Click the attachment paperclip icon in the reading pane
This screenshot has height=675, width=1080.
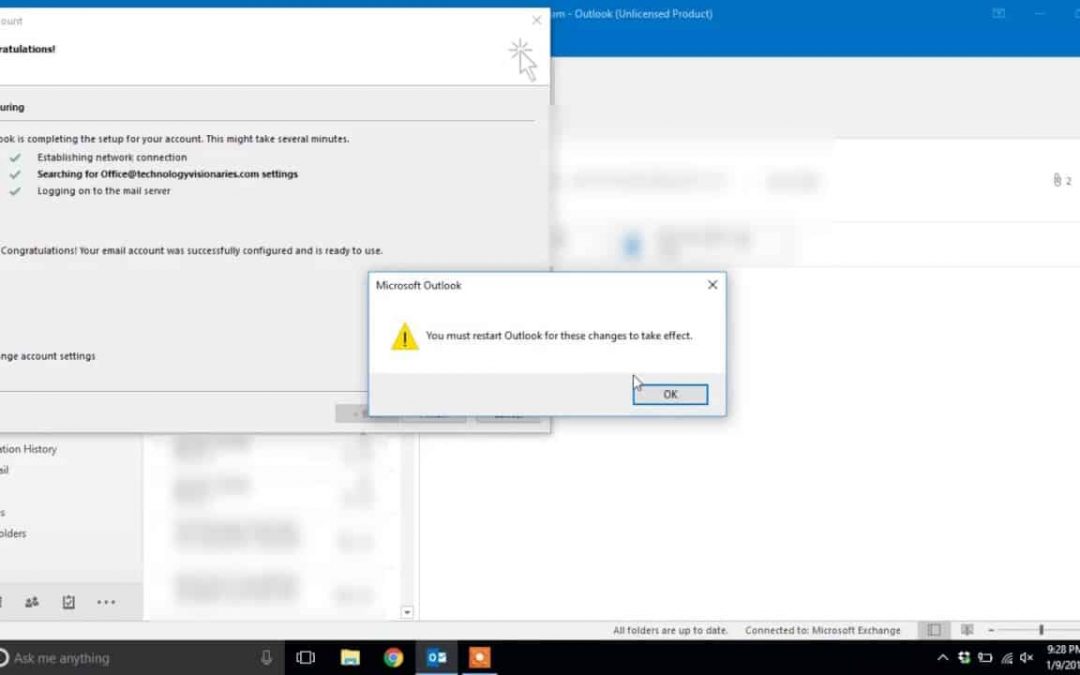(x=1057, y=180)
